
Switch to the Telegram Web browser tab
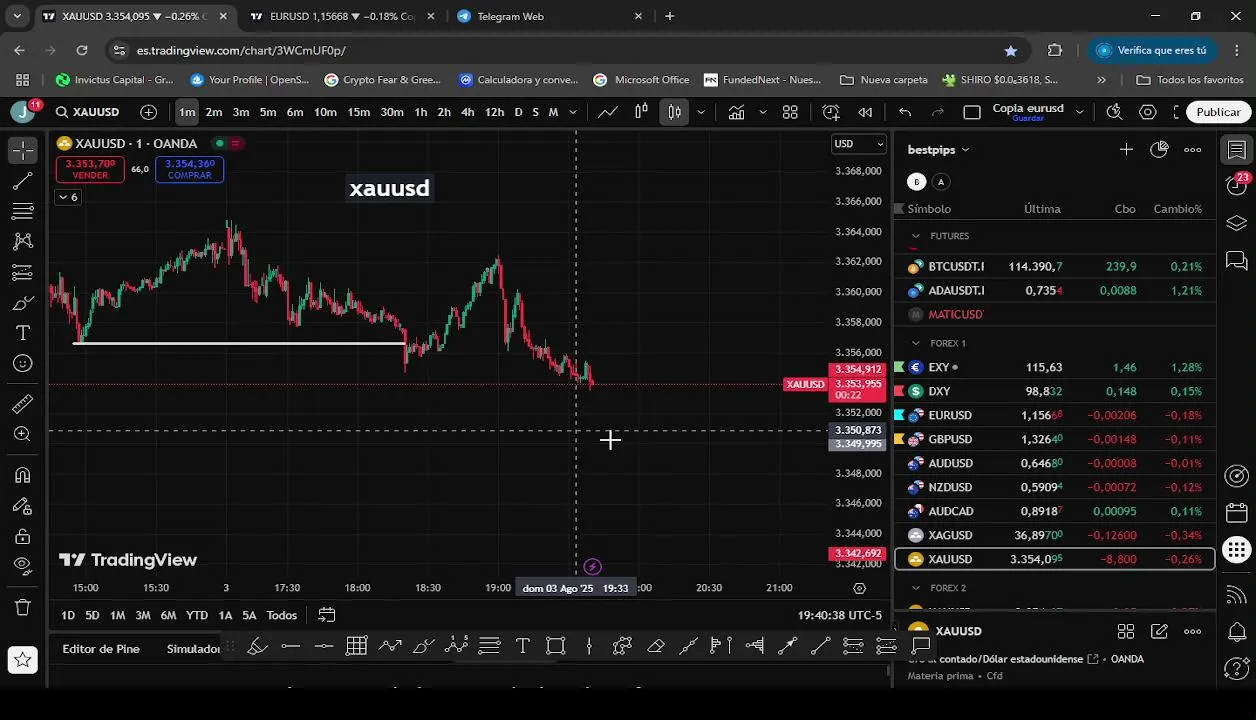click(551, 16)
